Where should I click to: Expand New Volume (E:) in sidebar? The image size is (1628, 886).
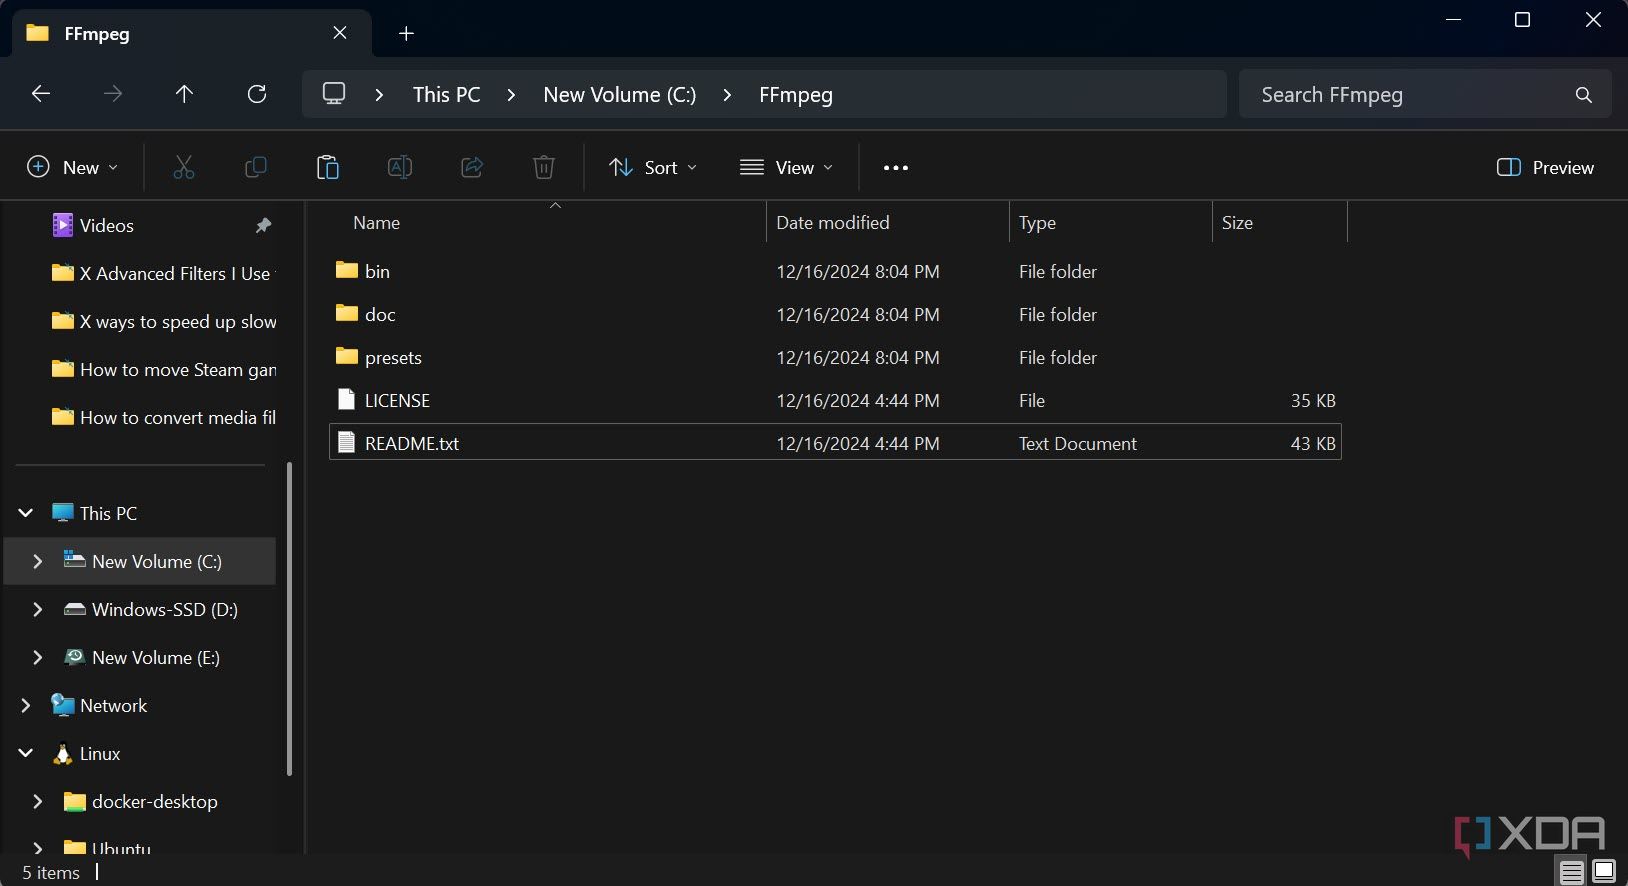pyautogui.click(x=38, y=657)
